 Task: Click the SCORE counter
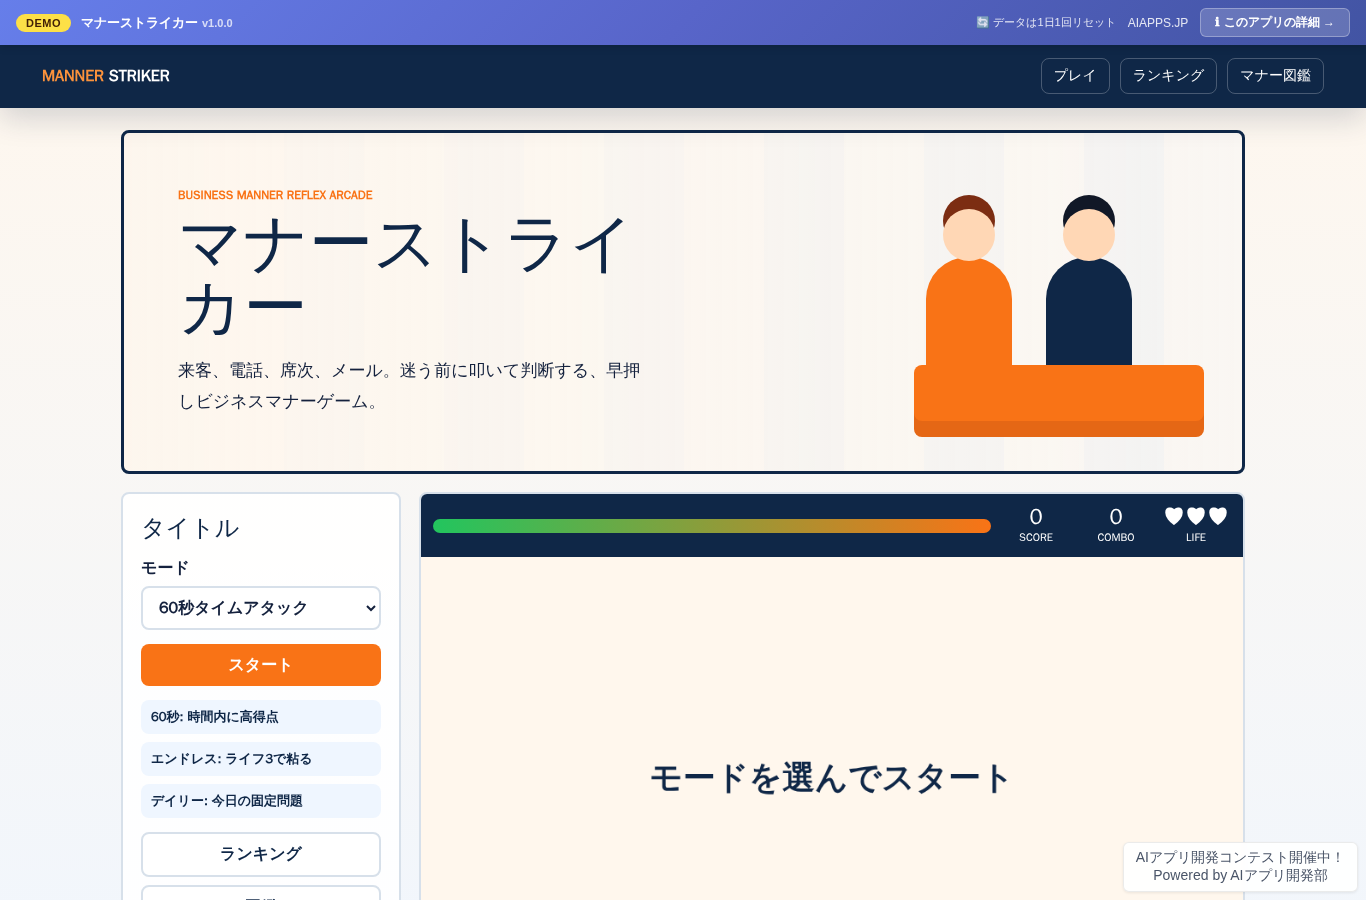point(1036,525)
